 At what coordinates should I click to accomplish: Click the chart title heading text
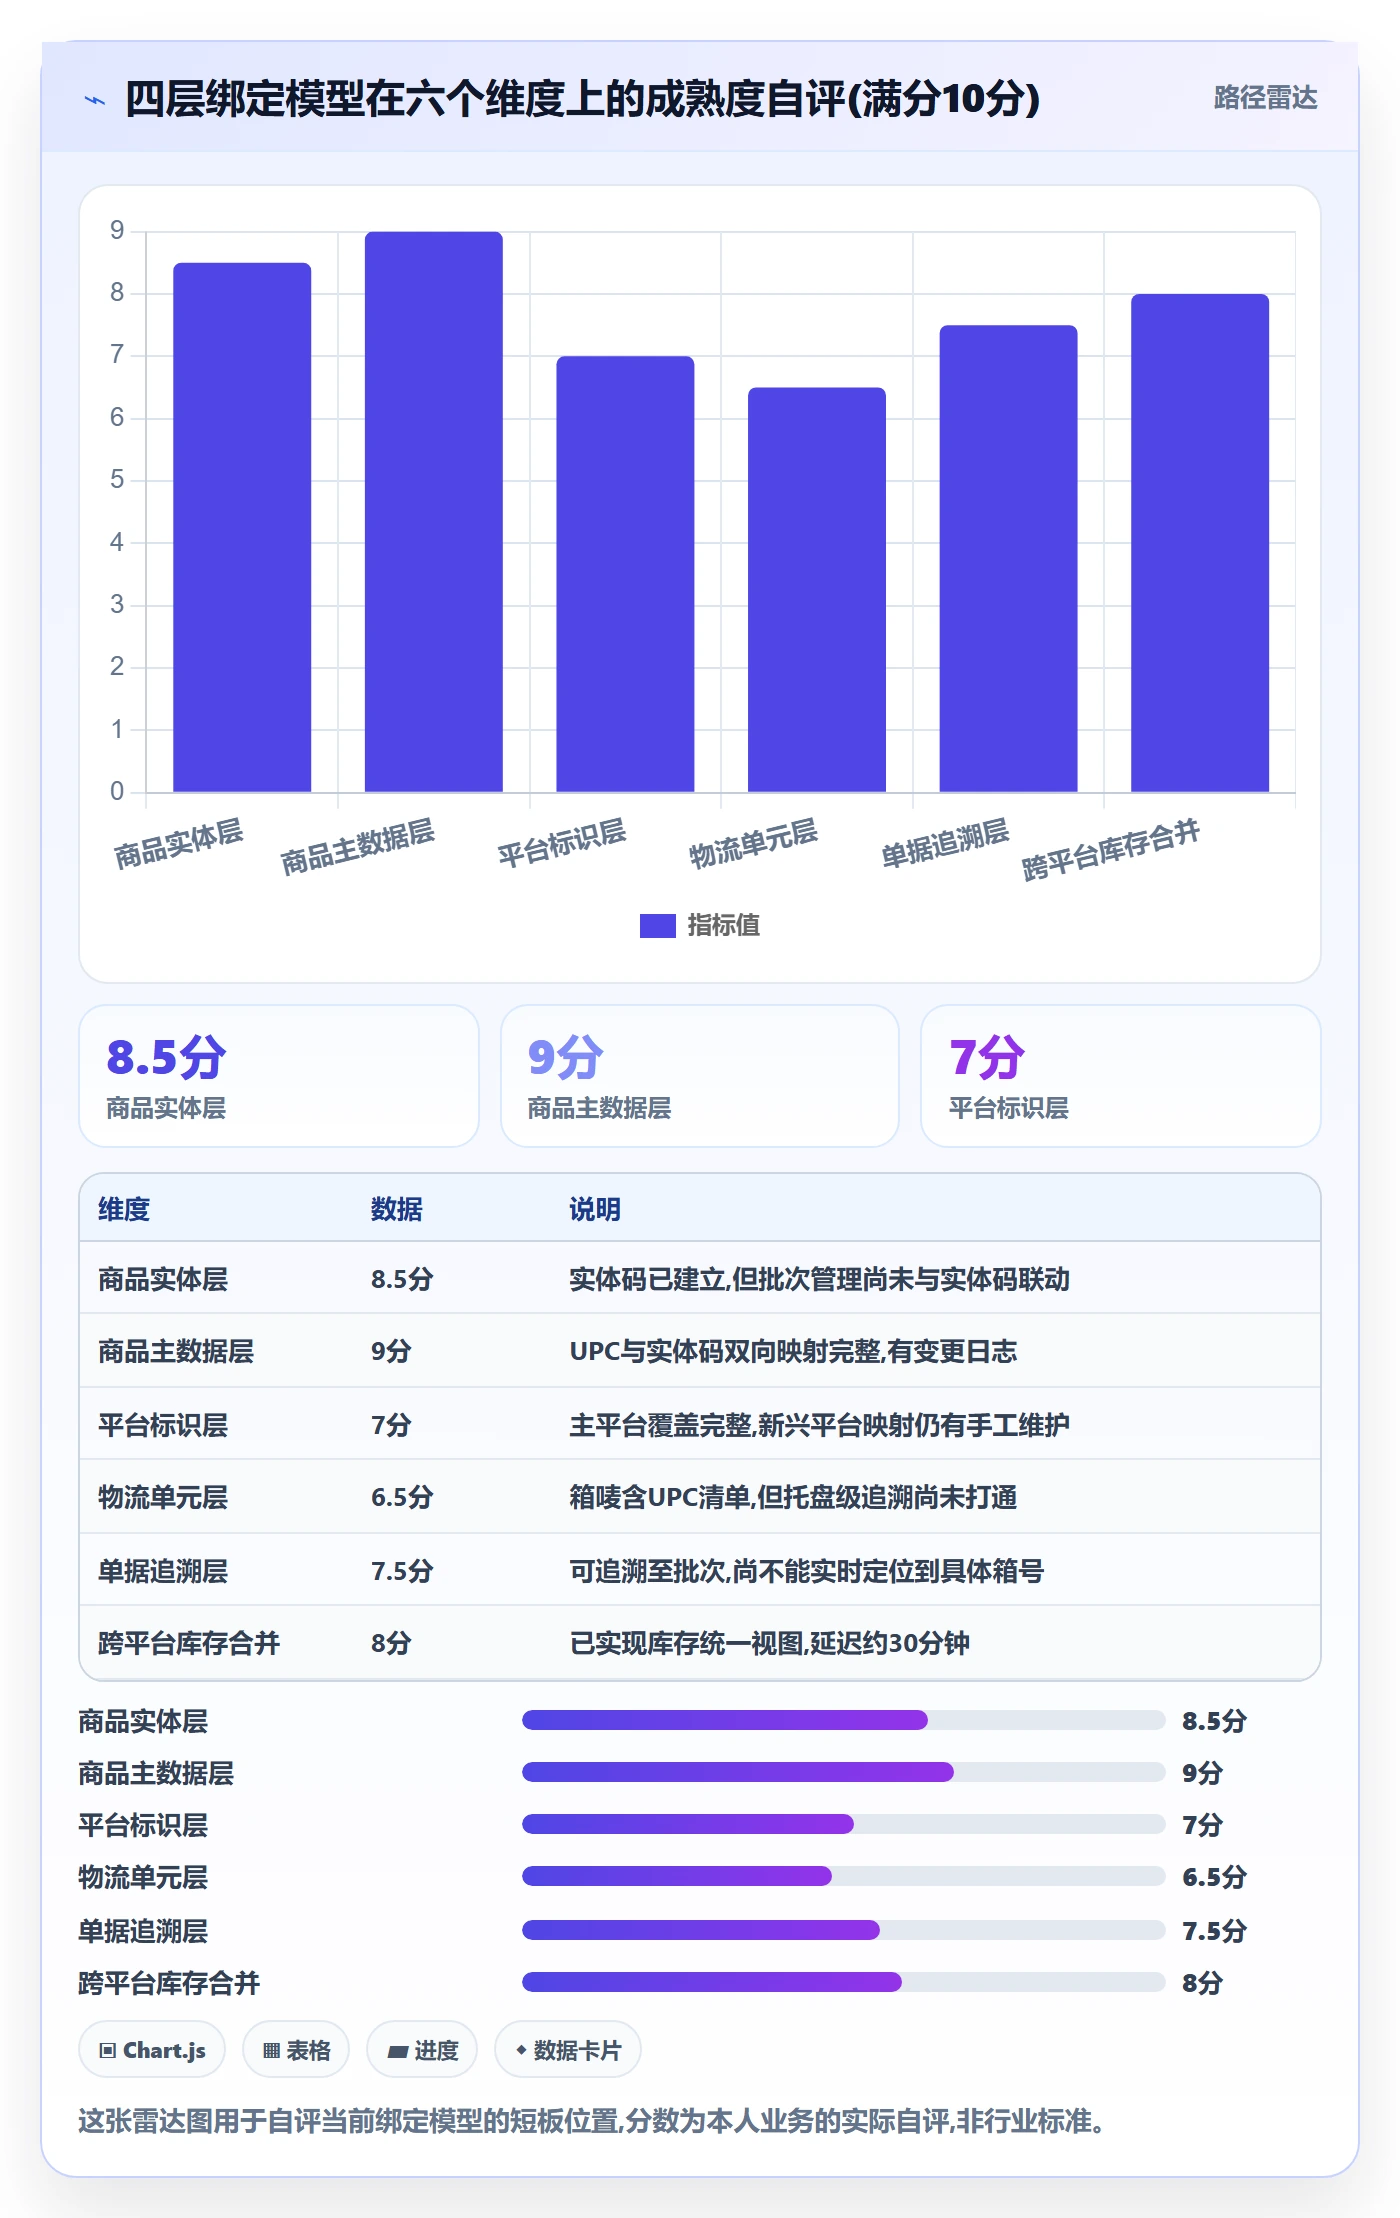[582, 99]
